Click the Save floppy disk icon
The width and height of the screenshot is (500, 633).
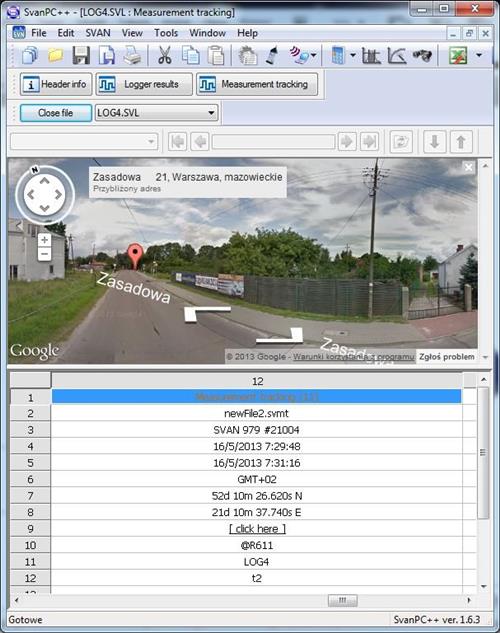tap(81, 55)
